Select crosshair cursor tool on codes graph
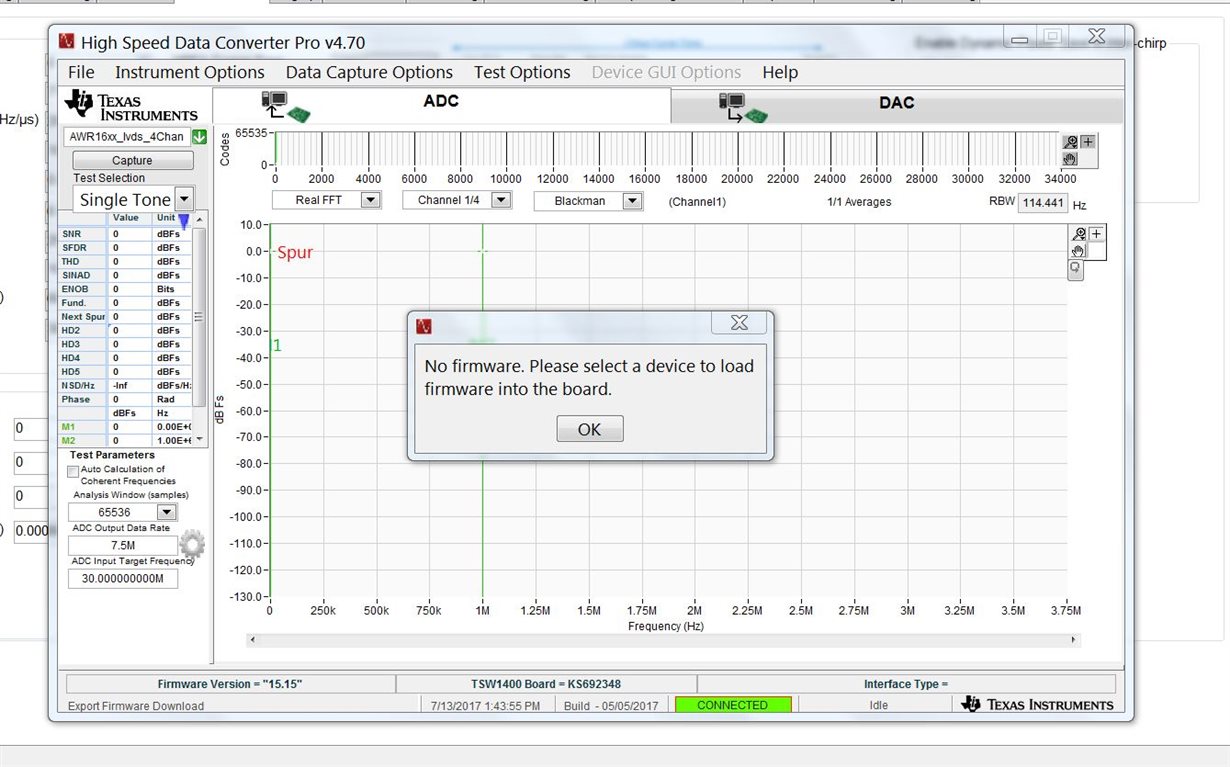 [1088, 142]
